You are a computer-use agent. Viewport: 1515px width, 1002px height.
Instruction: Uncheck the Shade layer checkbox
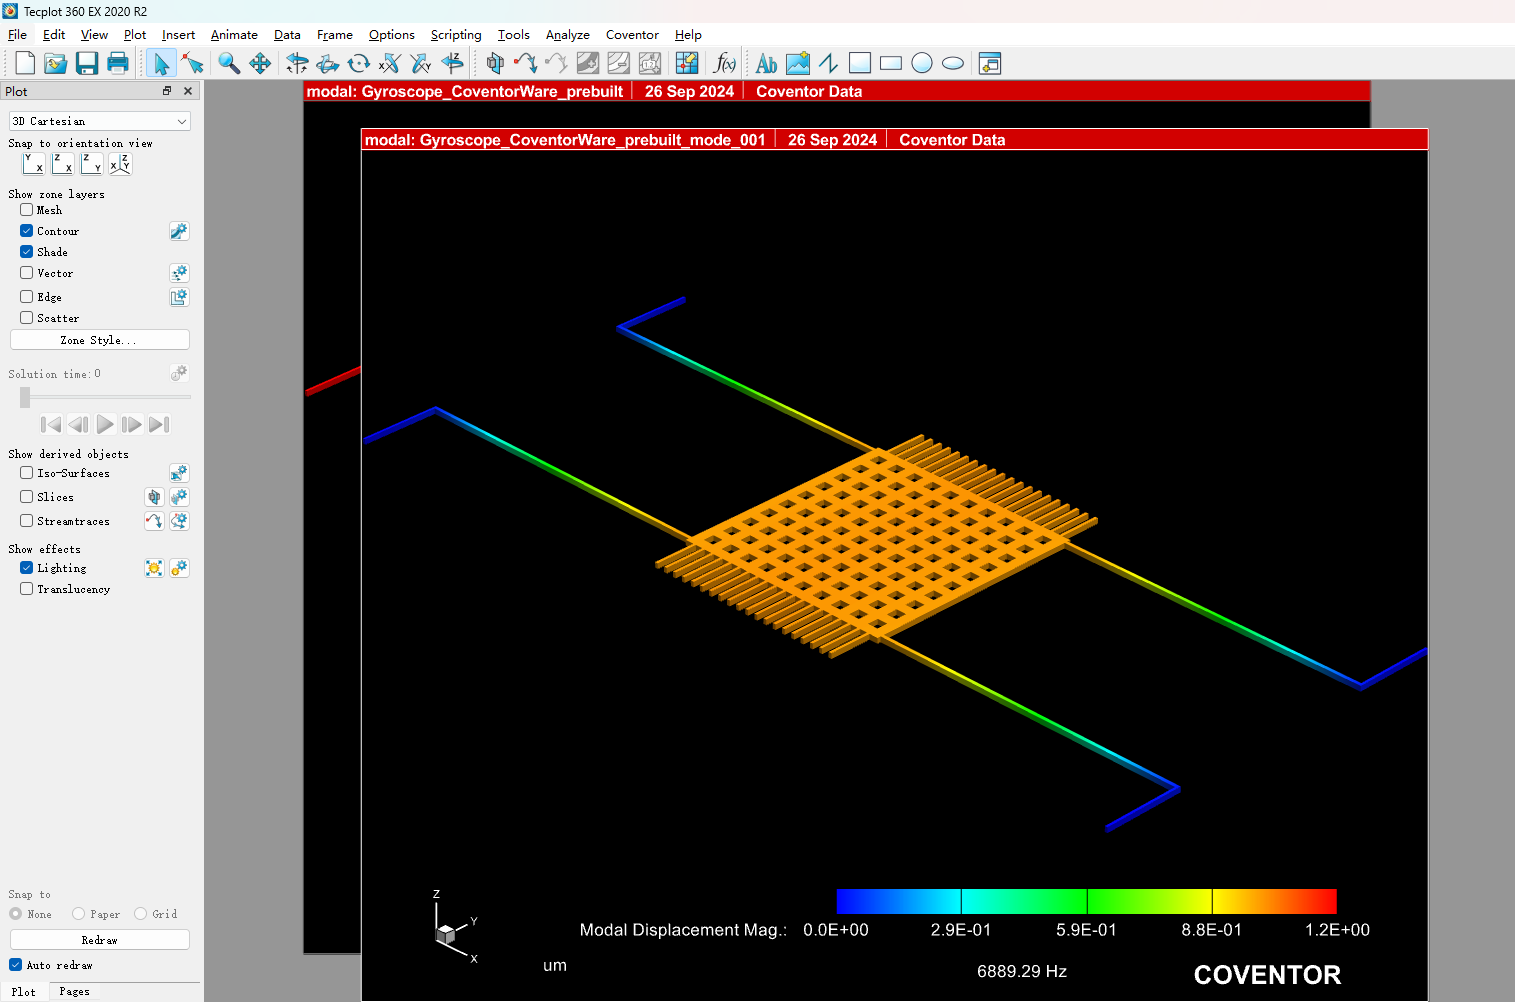pyautogui.click(x=27, y=252)
